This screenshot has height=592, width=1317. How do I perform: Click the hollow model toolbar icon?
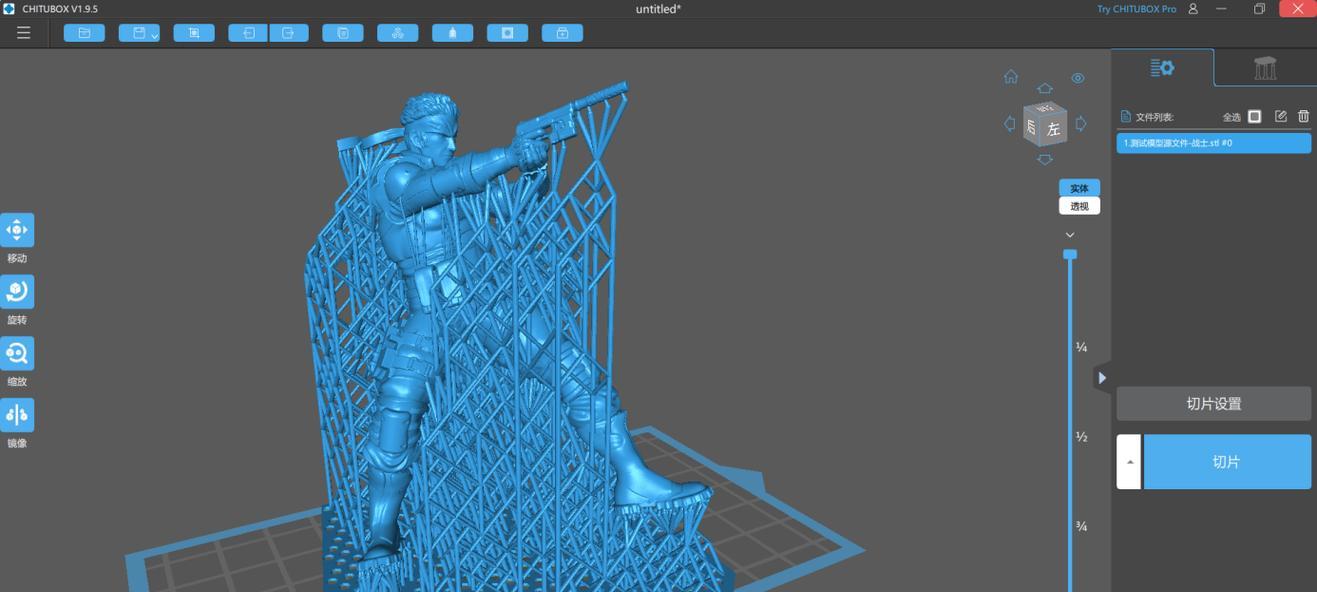pyautogui.click(x=453, y=33)
